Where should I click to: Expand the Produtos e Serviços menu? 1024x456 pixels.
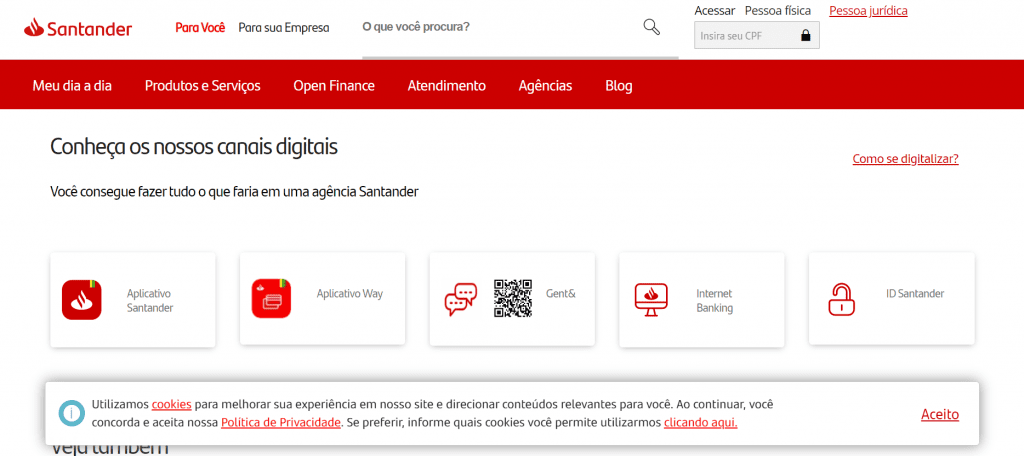pos(202,86)
